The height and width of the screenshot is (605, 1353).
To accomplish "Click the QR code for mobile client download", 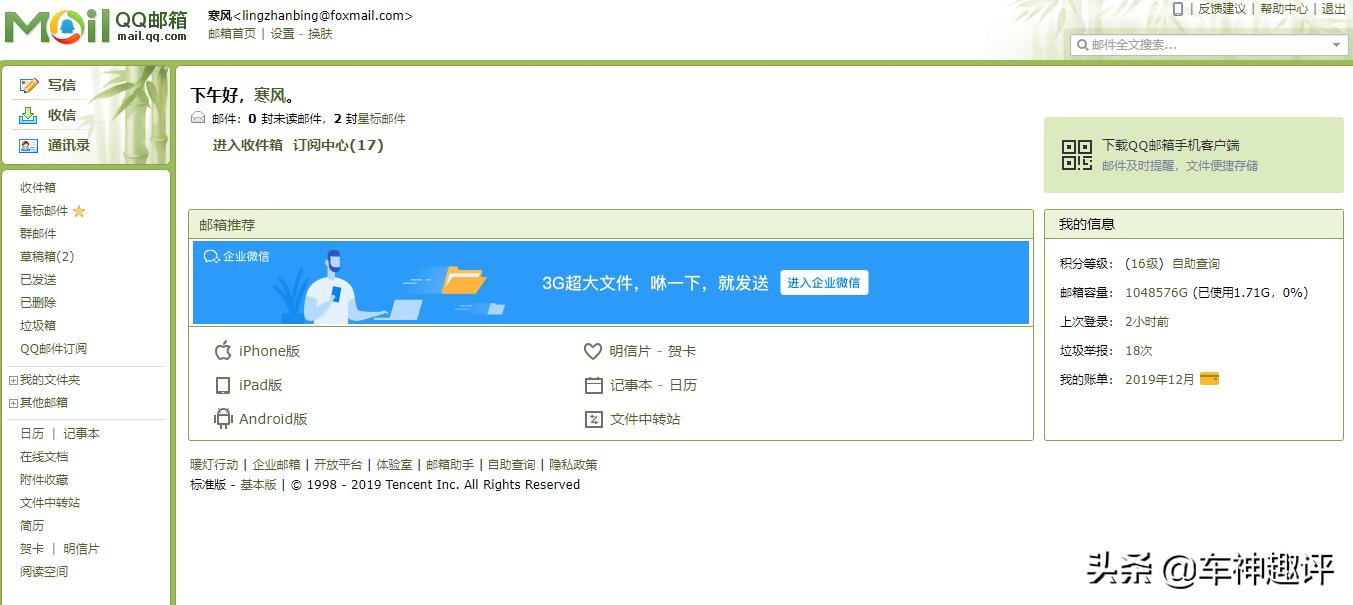I will (1075, 156).
